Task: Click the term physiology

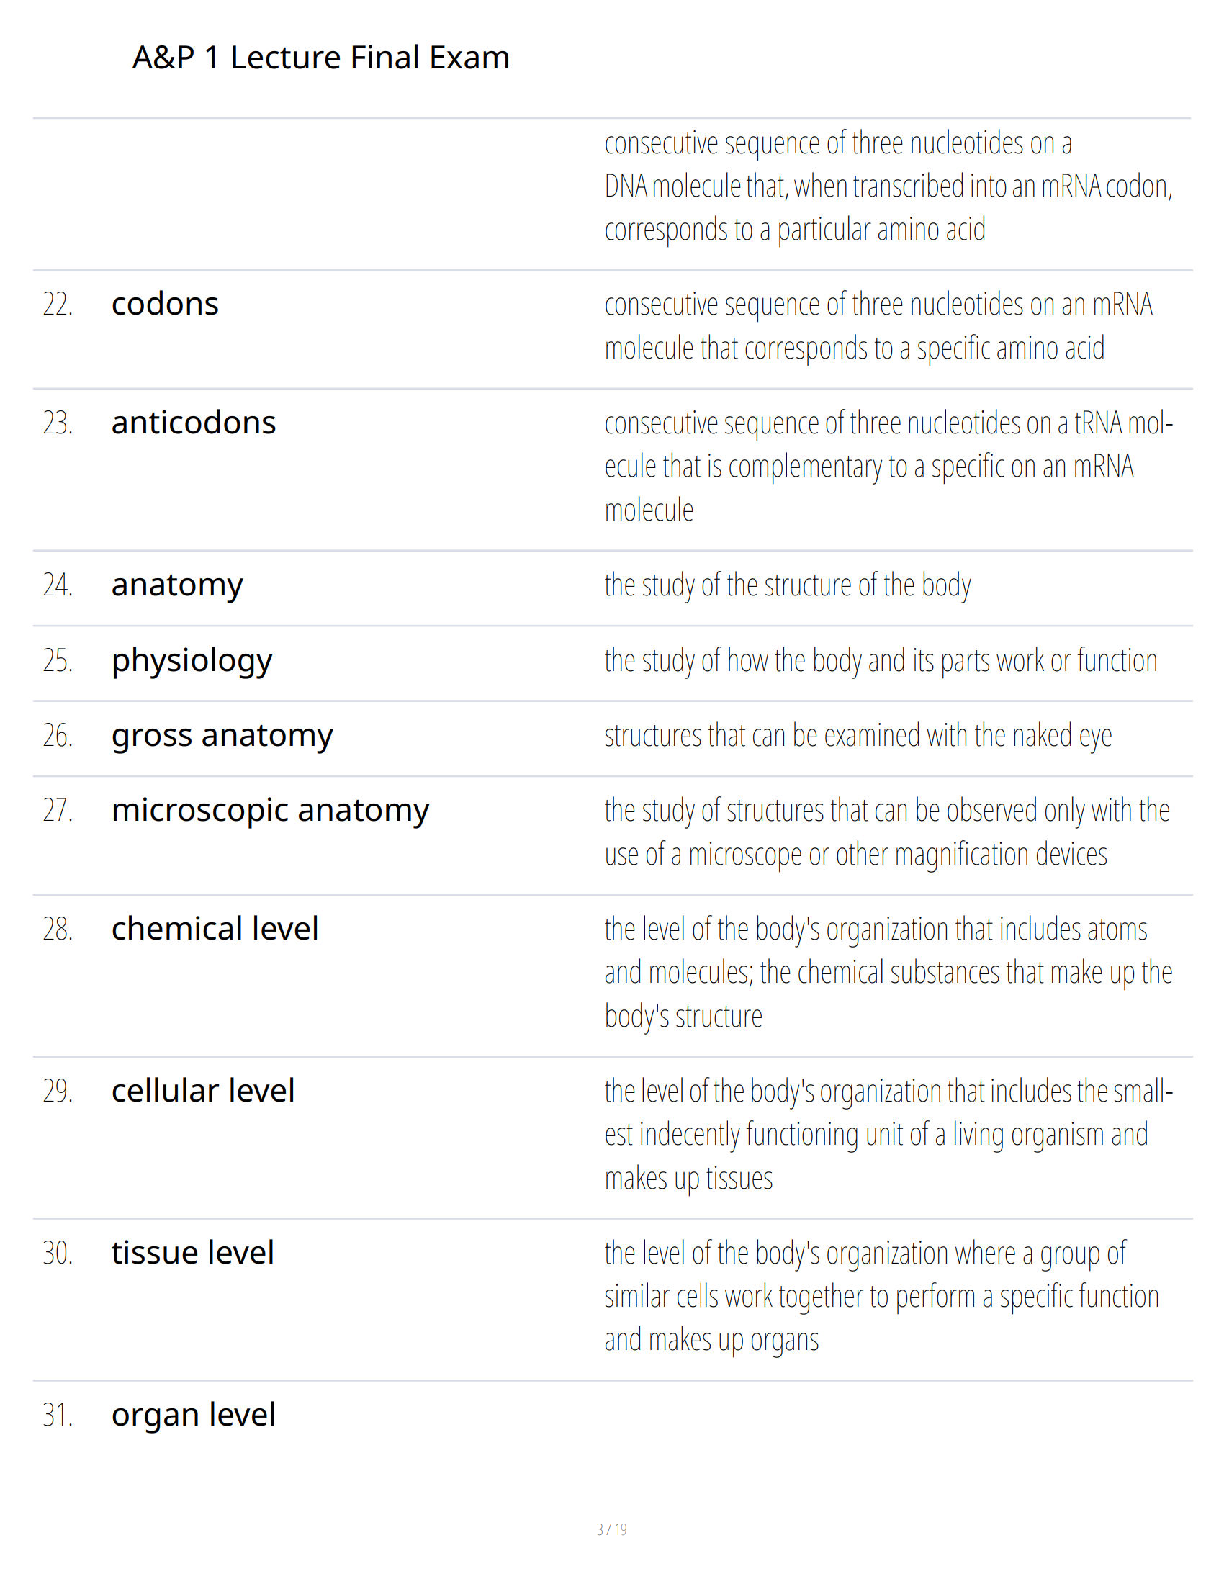Action: [192, 661]
